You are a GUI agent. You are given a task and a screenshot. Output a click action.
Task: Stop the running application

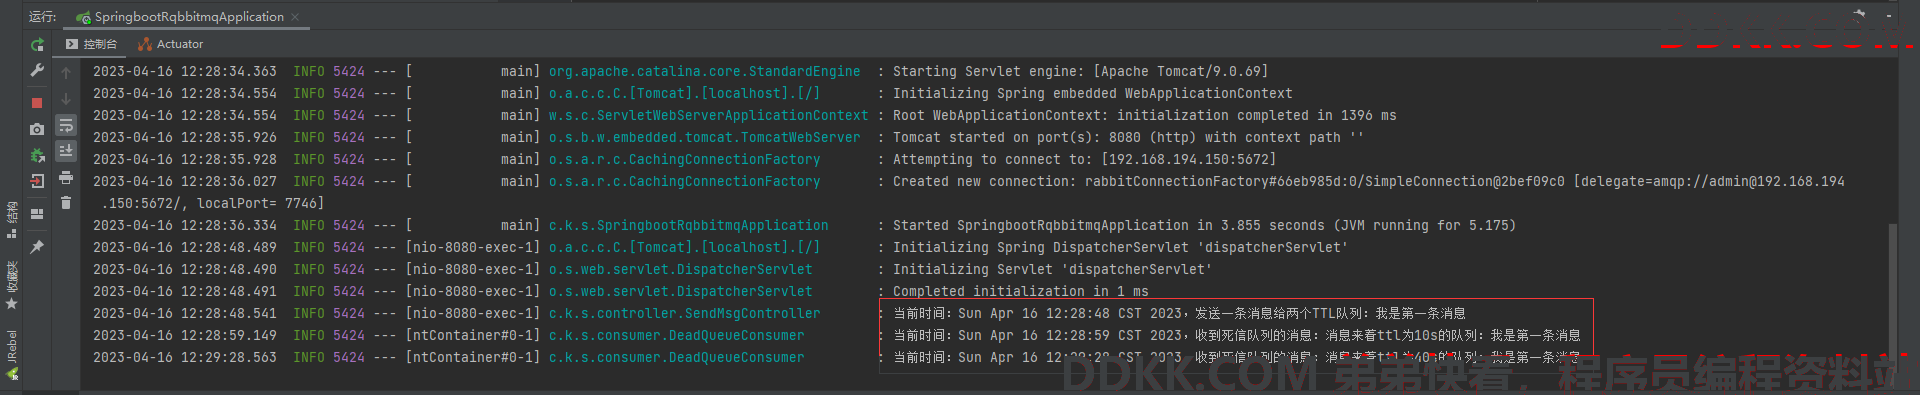37,103
